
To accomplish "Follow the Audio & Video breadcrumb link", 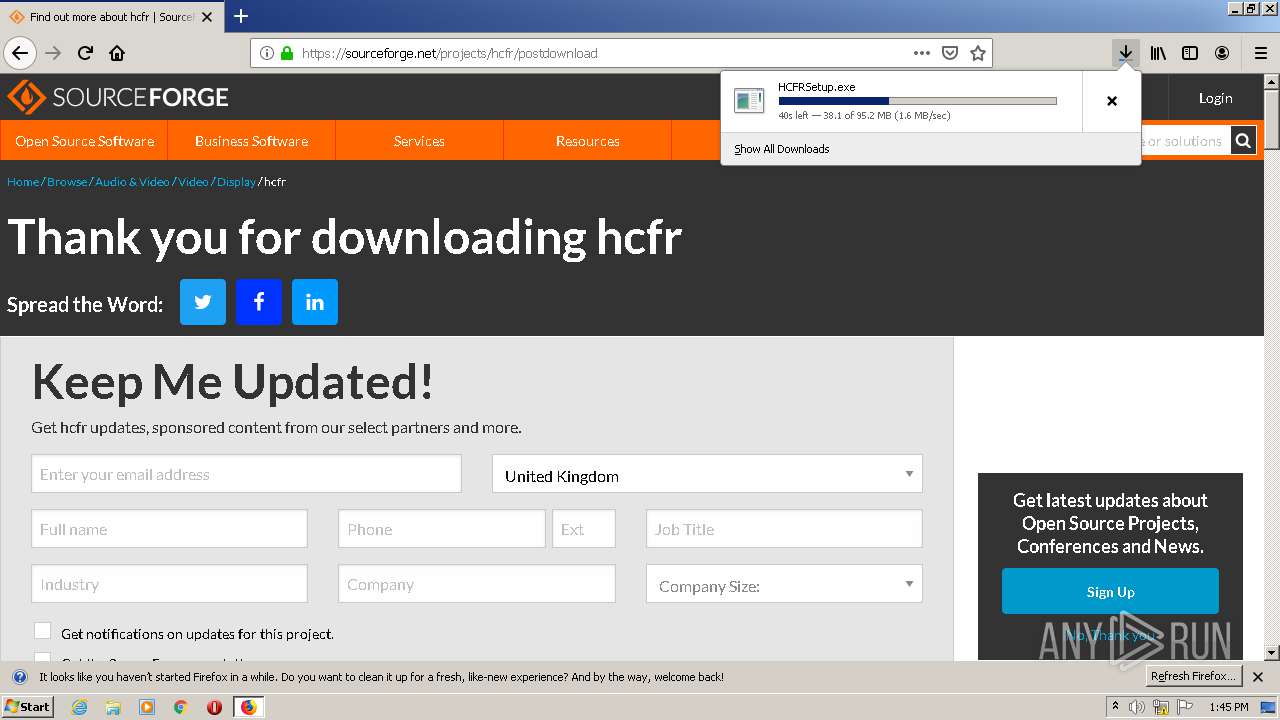I will (x=132, y=182).
